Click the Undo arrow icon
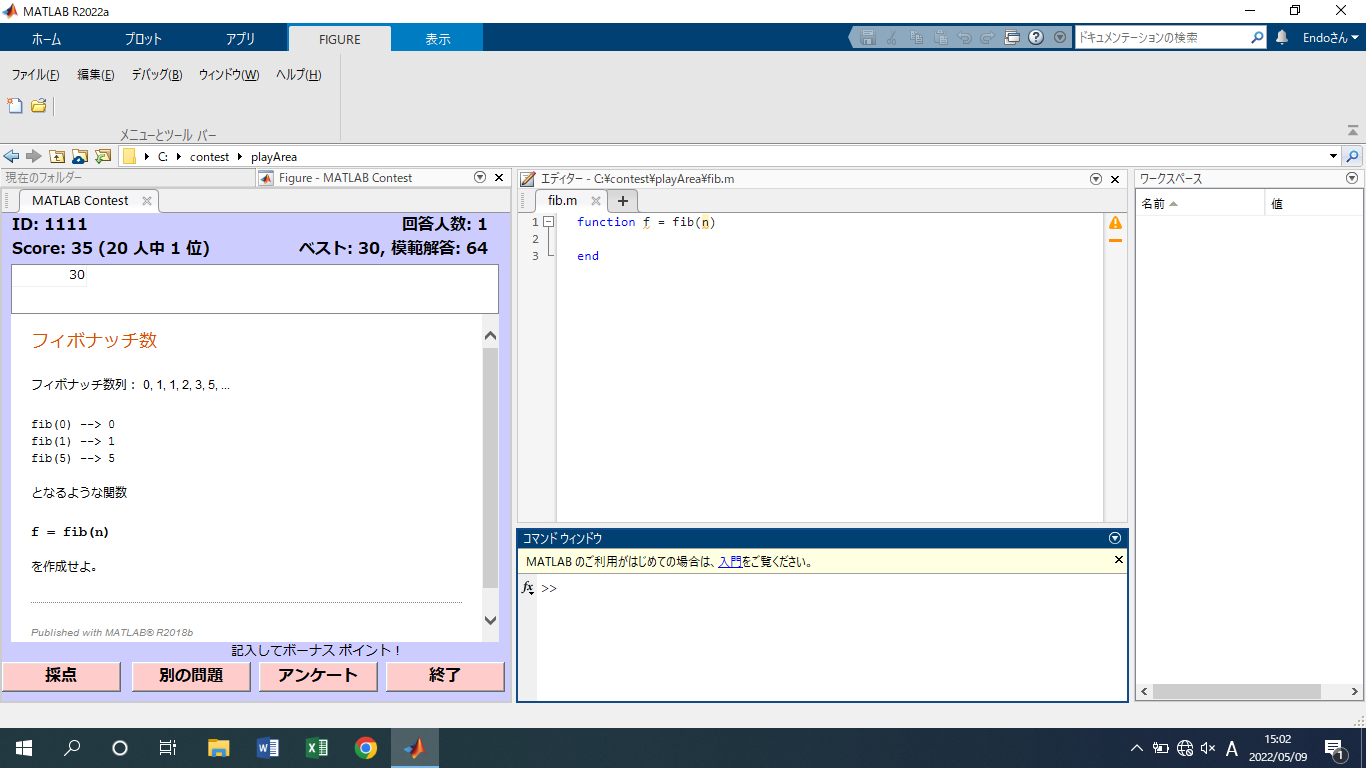This screenshot has width=1366, height=768. pos(964,38)
